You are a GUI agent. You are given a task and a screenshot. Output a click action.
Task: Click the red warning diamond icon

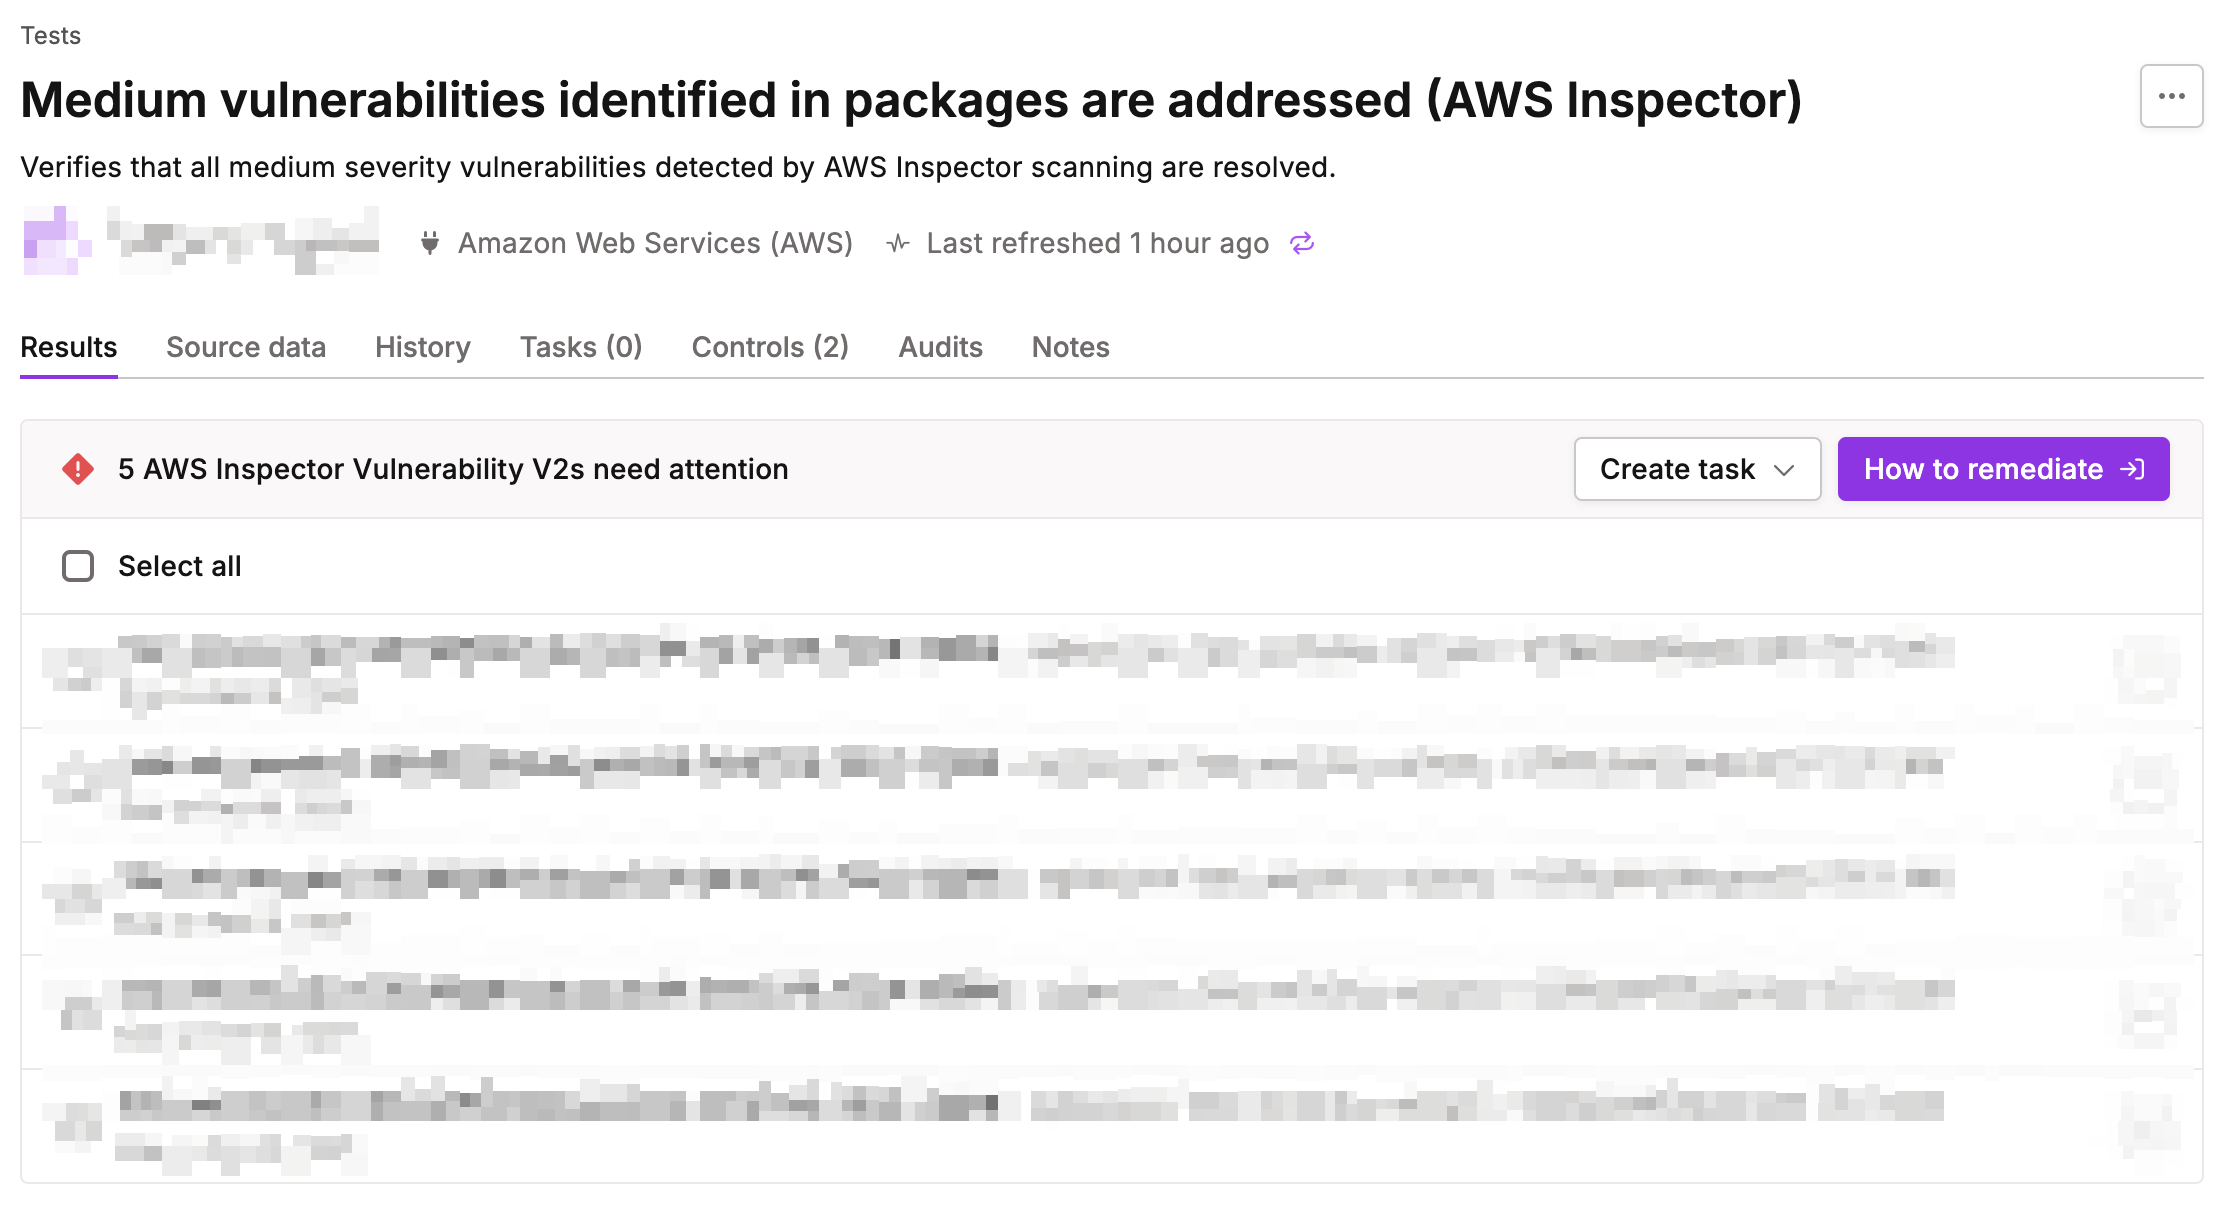(x=78, y=469)
